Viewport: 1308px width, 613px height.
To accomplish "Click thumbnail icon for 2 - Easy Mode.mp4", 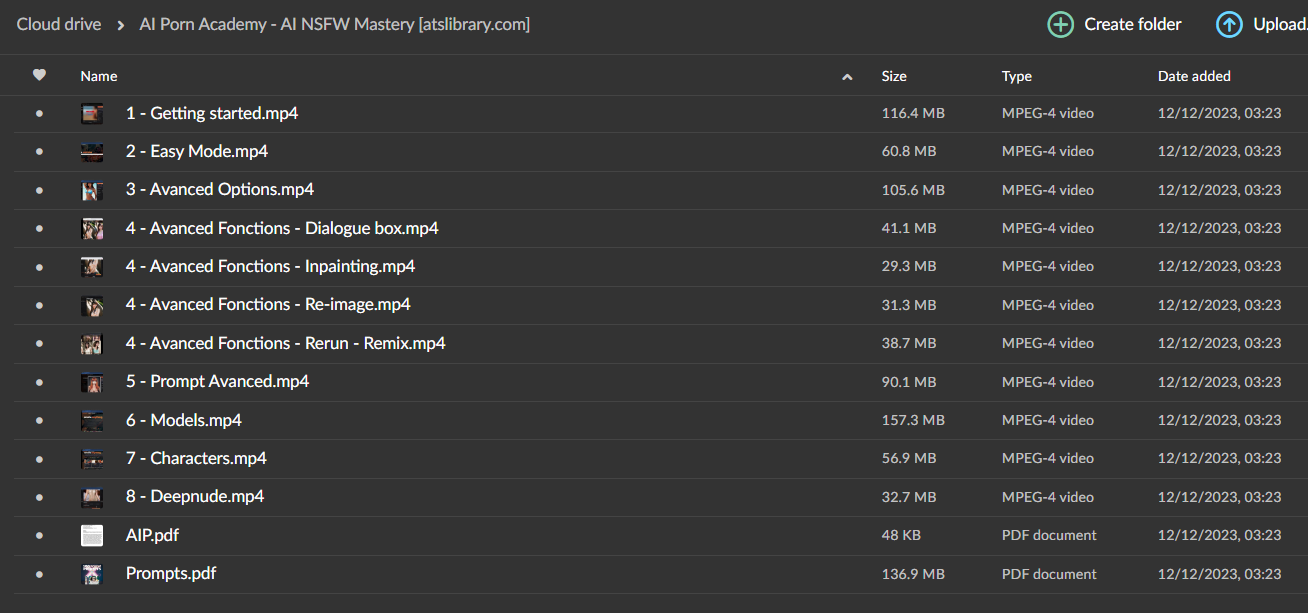I will click(92, 152).
